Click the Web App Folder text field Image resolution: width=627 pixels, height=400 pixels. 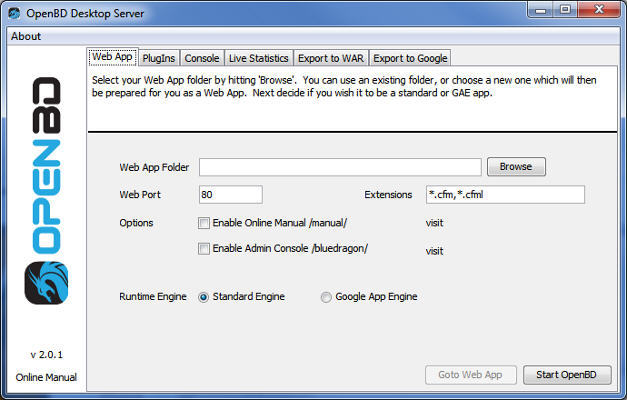pos(340,167)
